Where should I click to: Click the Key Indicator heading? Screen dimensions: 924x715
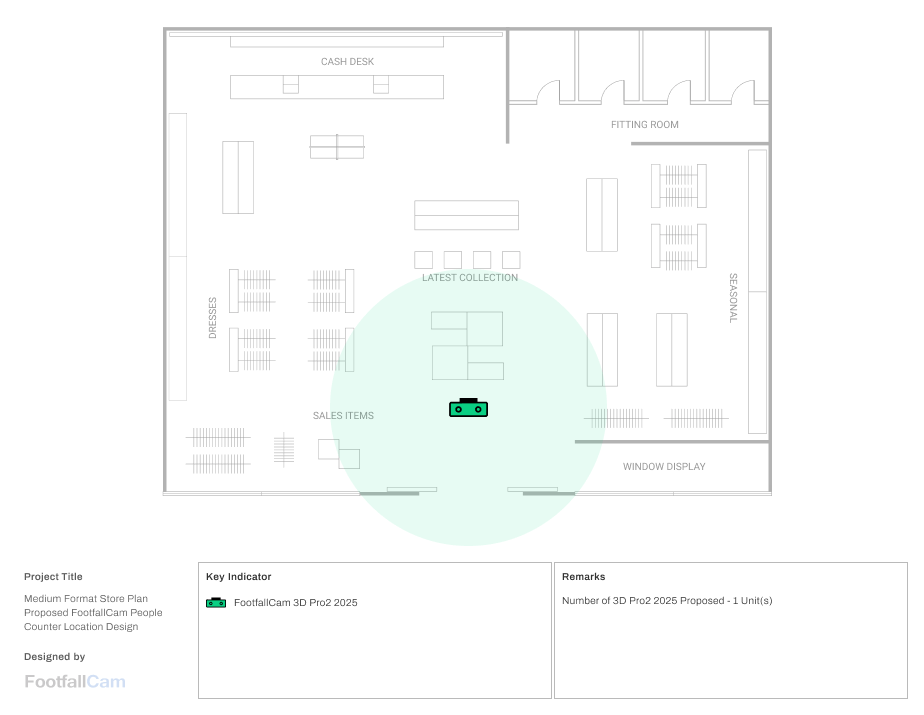pos(238,577)
